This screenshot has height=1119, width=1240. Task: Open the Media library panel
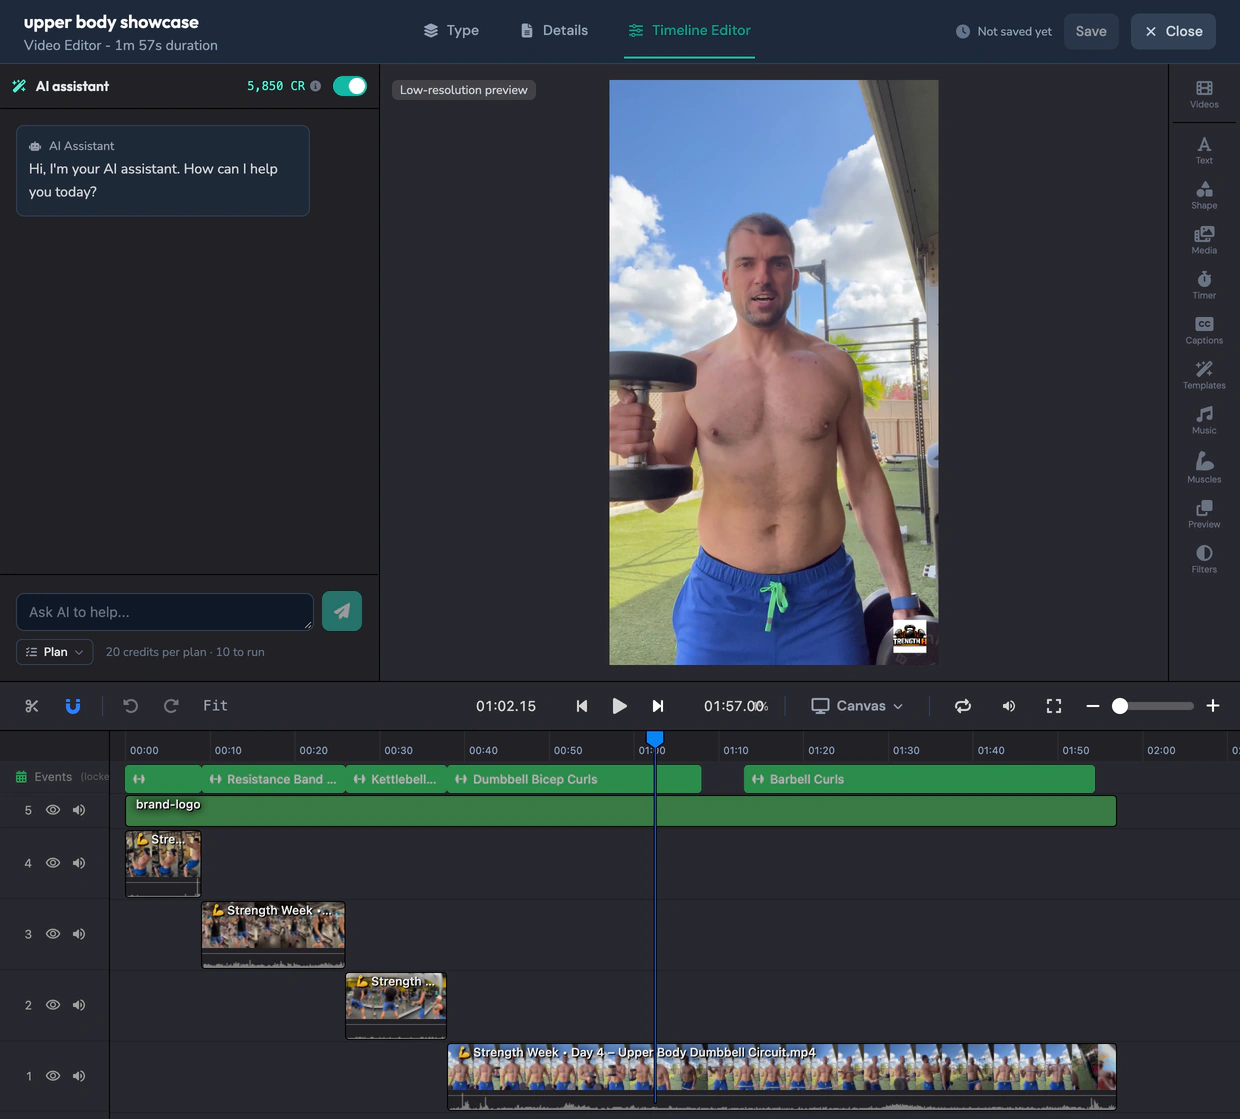(1204, 240)
